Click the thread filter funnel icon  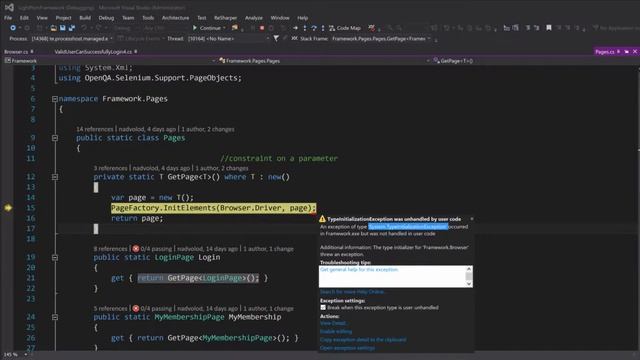(x=276, y=38)
